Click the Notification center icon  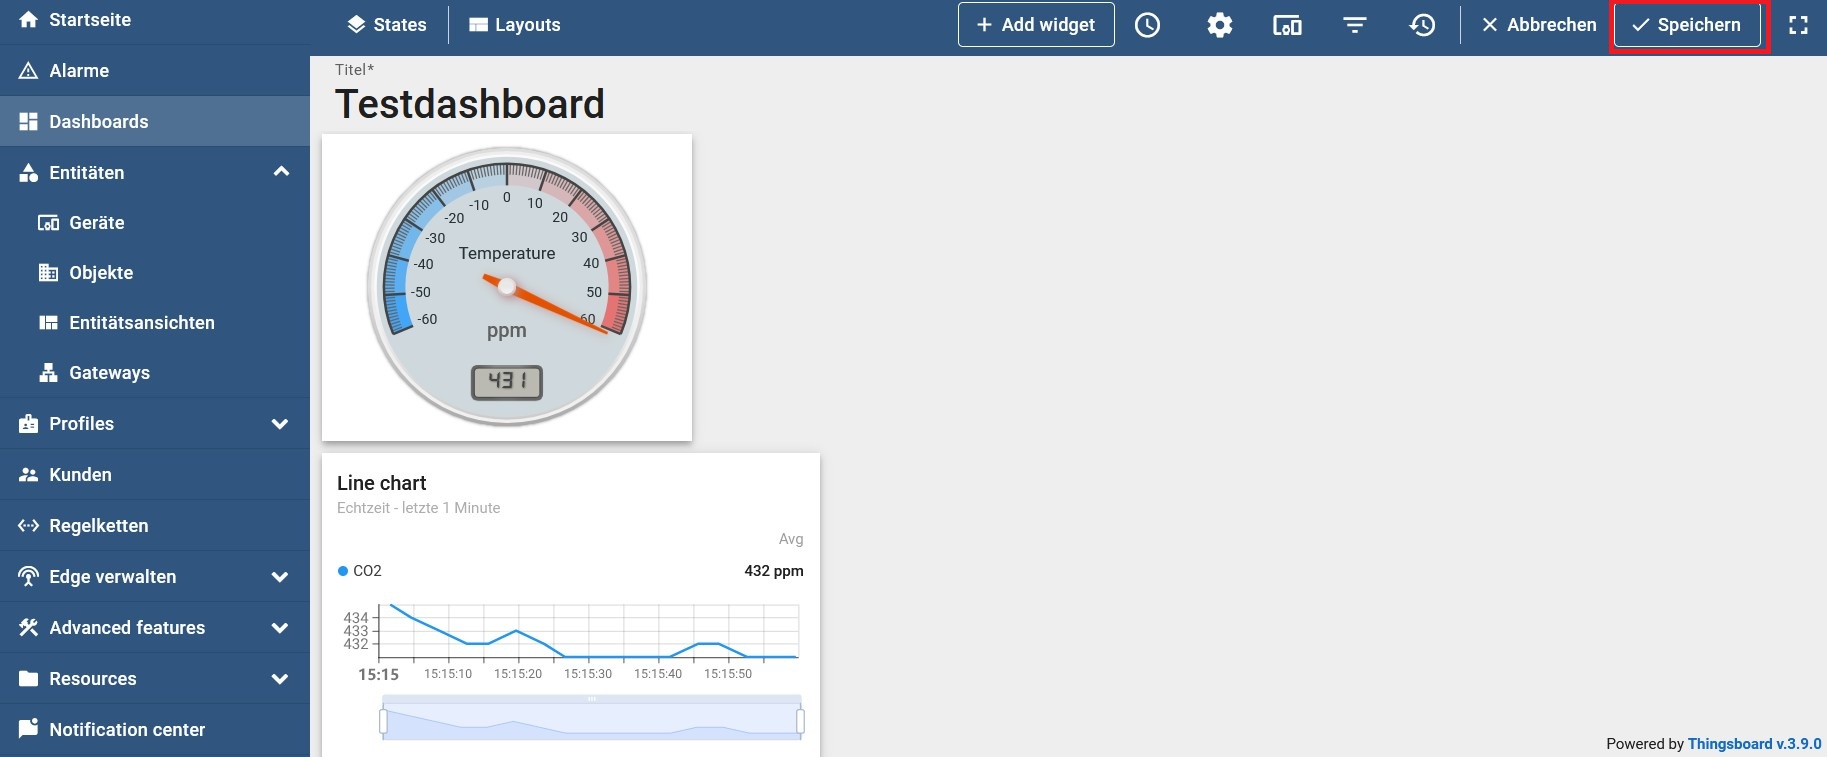point(28,729)
